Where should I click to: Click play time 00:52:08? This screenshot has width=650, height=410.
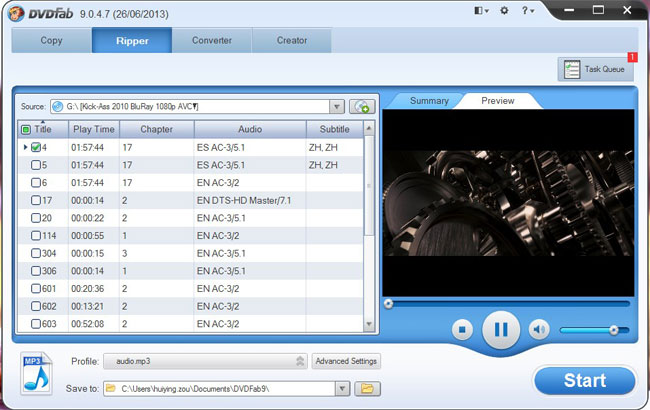click(x=87, y=323)
